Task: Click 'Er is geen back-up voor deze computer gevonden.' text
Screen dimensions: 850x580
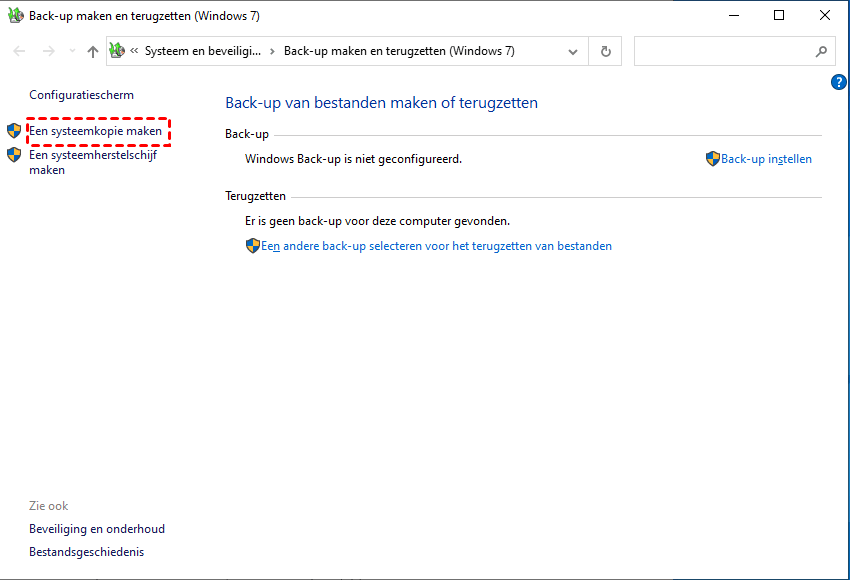Action: [377, 221]
